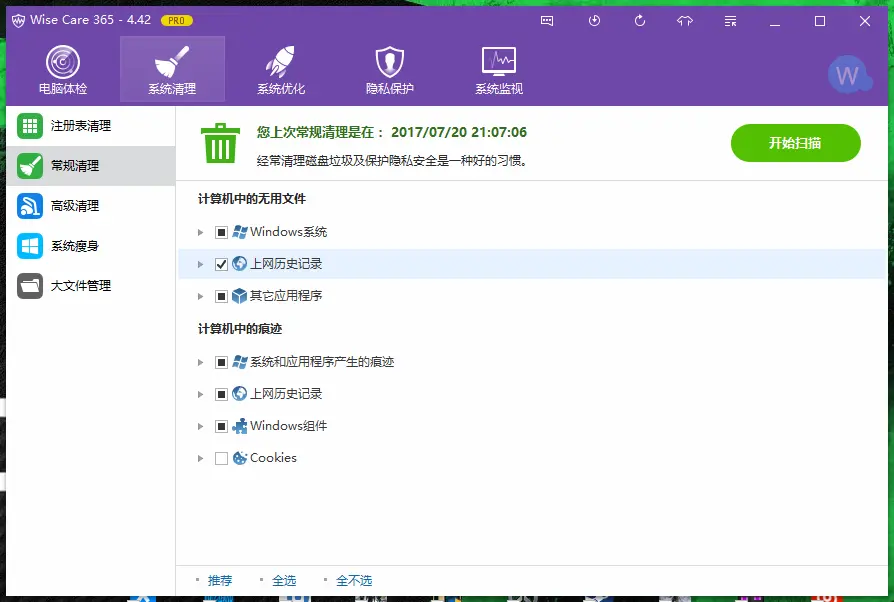Screen dimensions: 894x602
Task: Toggle the 系统和应用程序产生的痕迹 checkbox
Action: tap(221, 363)
